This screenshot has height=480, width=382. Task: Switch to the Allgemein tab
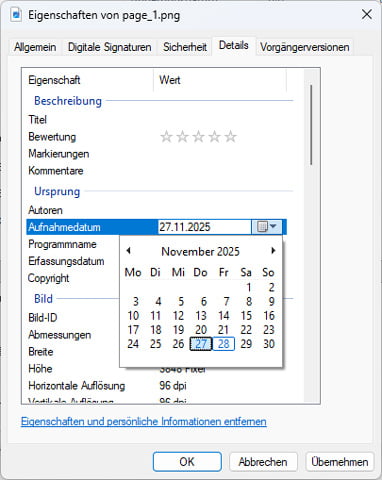(35, 47)
